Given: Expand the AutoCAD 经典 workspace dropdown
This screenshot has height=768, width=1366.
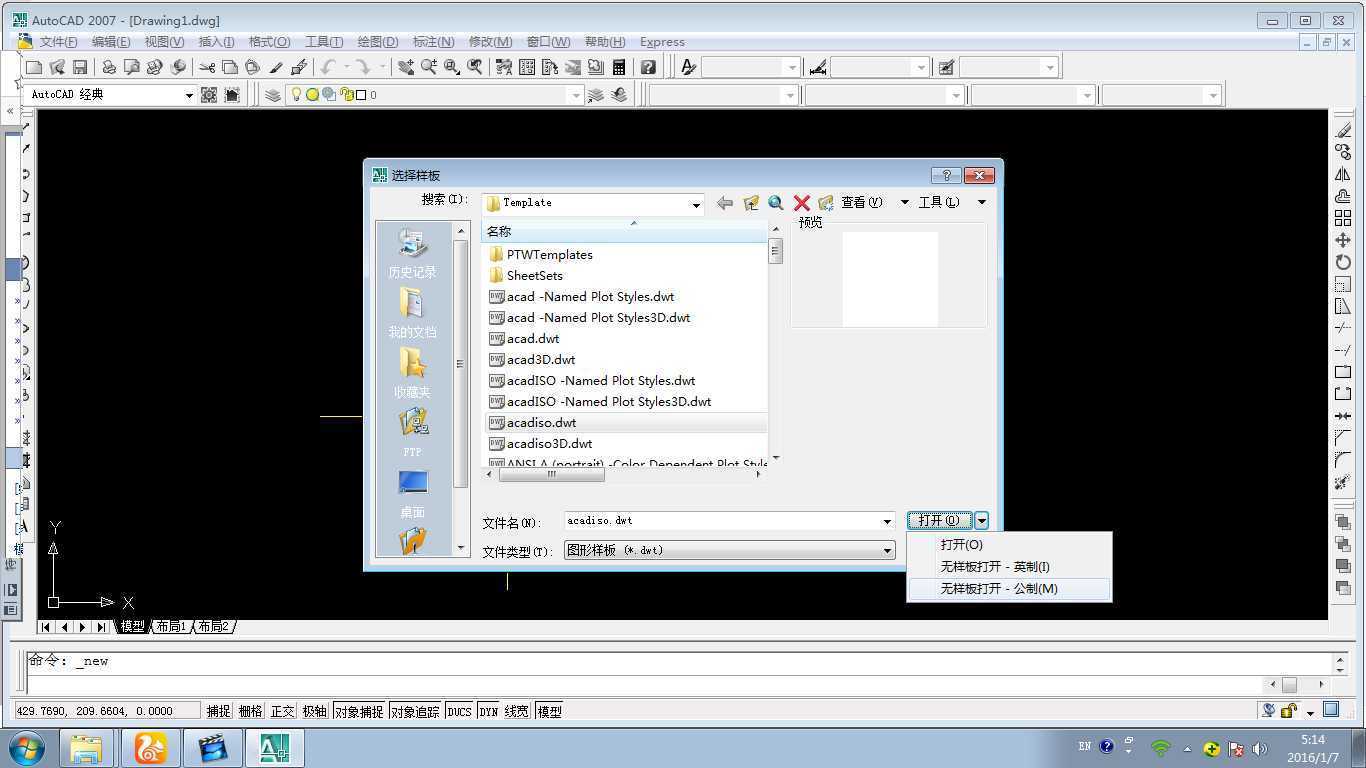Looking at the screenshot, I should point(188,95).
